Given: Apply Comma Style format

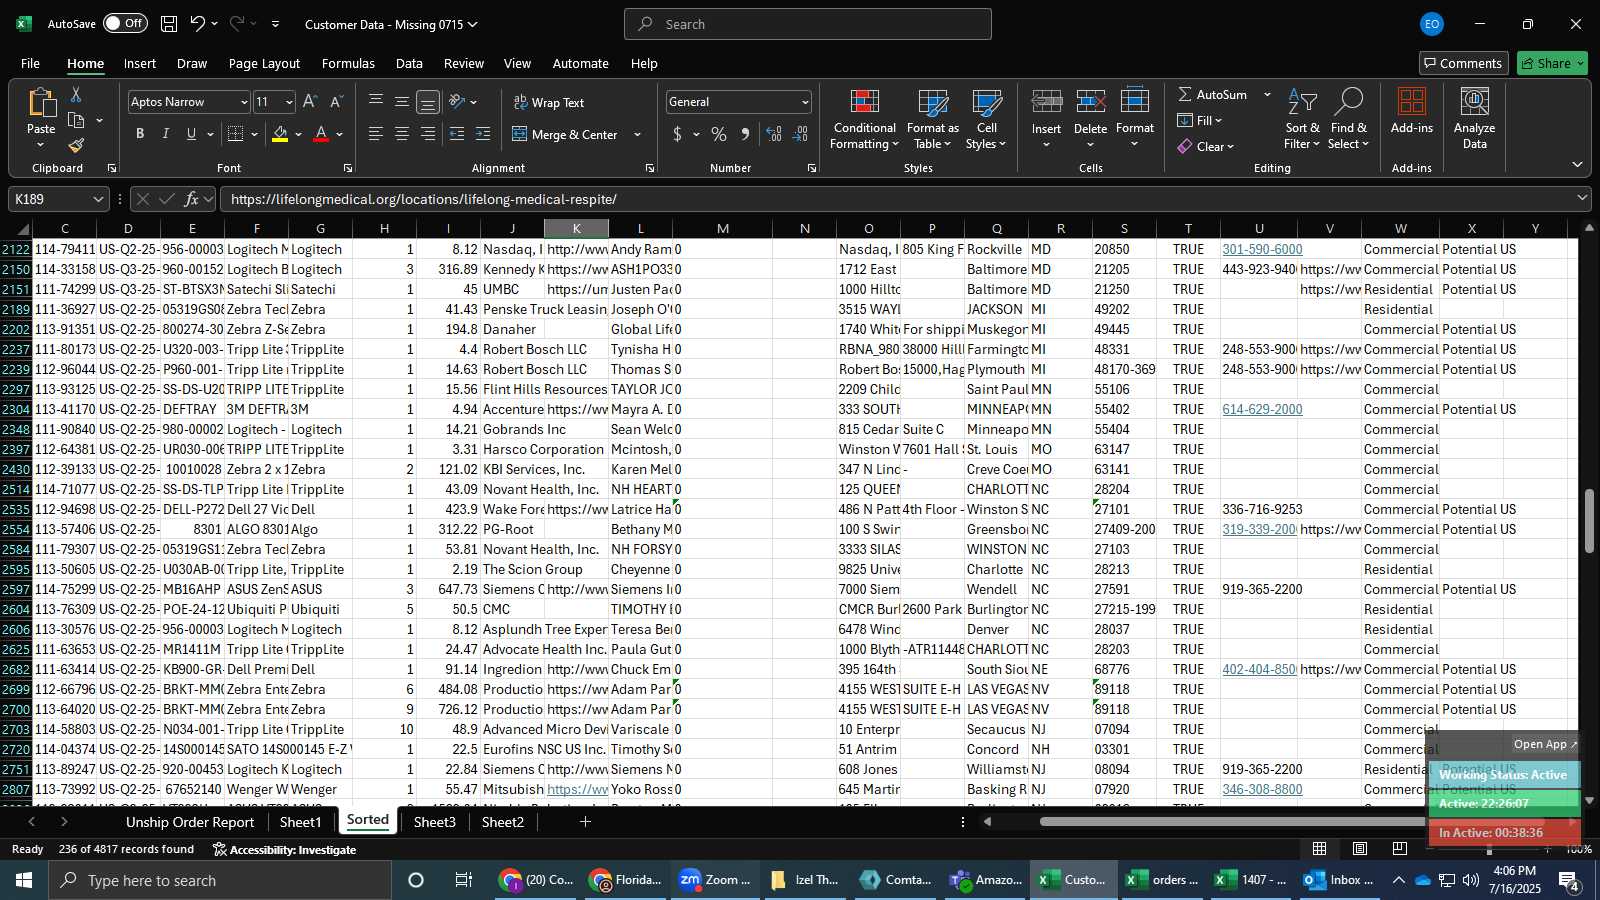Looking at the screenshot, I should pyautogui.click(x=745, y=134).
